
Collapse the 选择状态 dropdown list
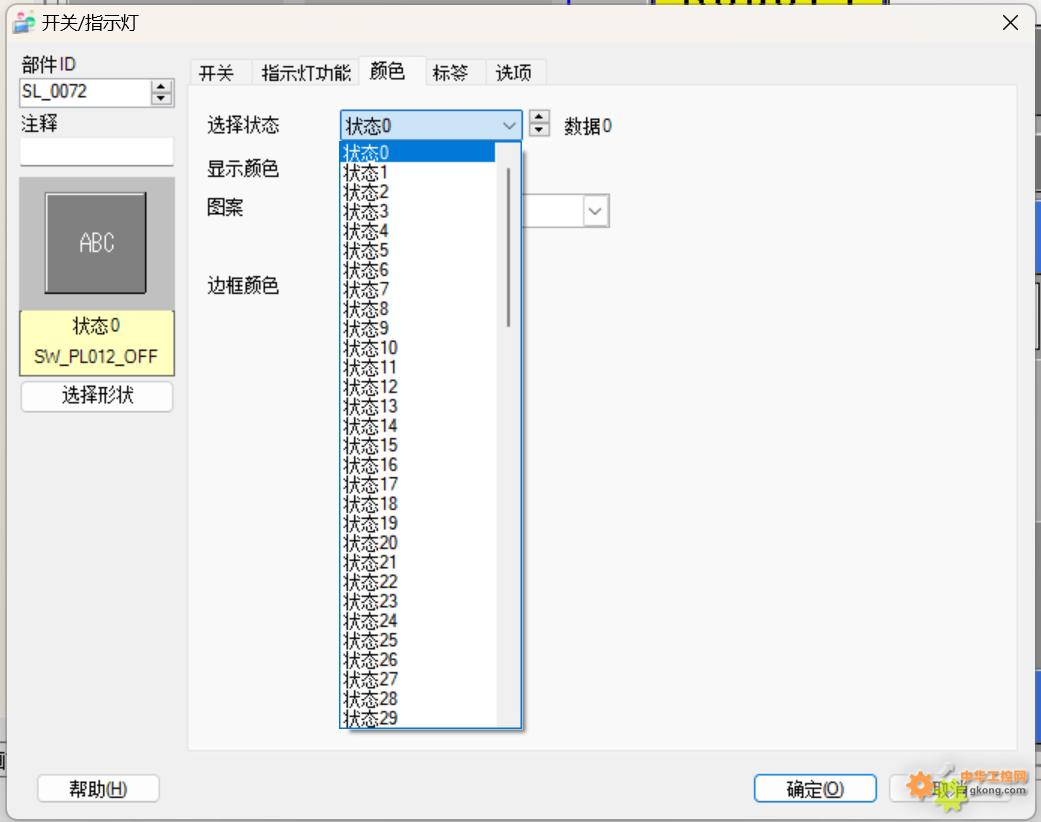510,125
